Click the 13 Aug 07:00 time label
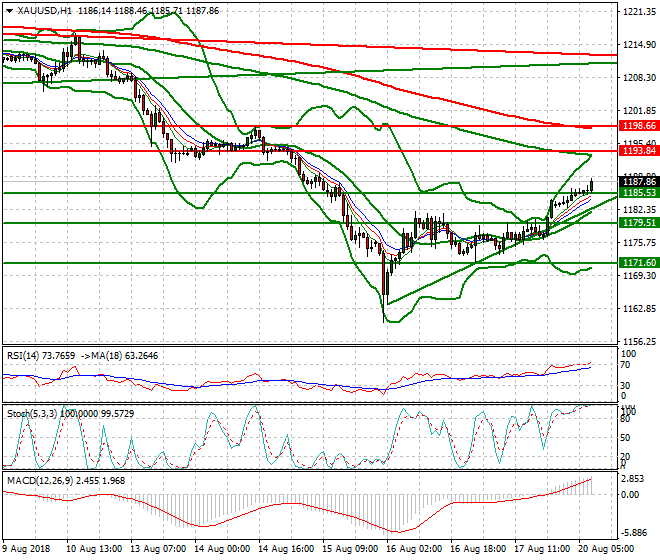 click(x=158, y=549)
